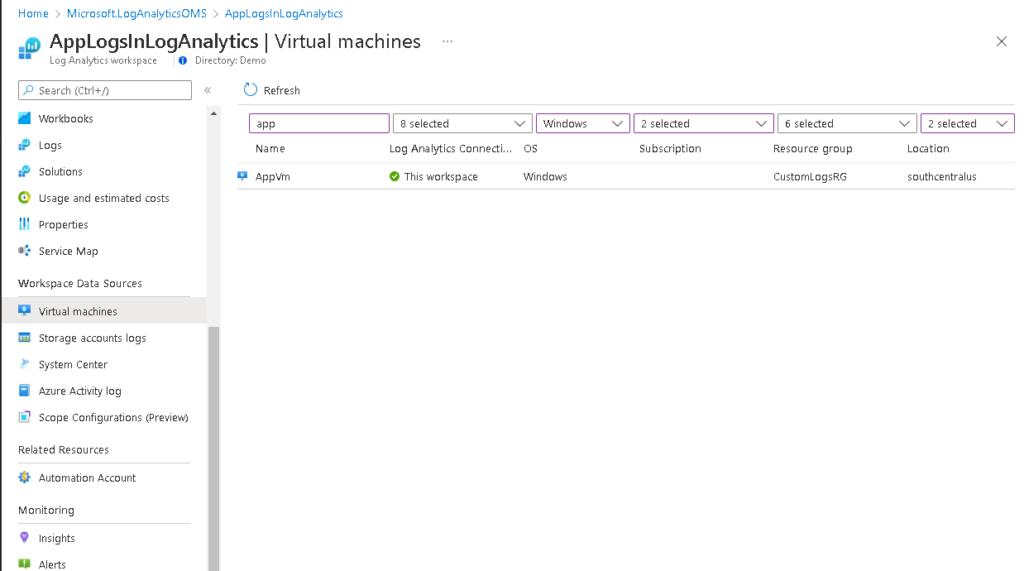The image size is (1024, 571).
Task: Open the Workbooks sidebar item icon
Action: coord(25,118)
